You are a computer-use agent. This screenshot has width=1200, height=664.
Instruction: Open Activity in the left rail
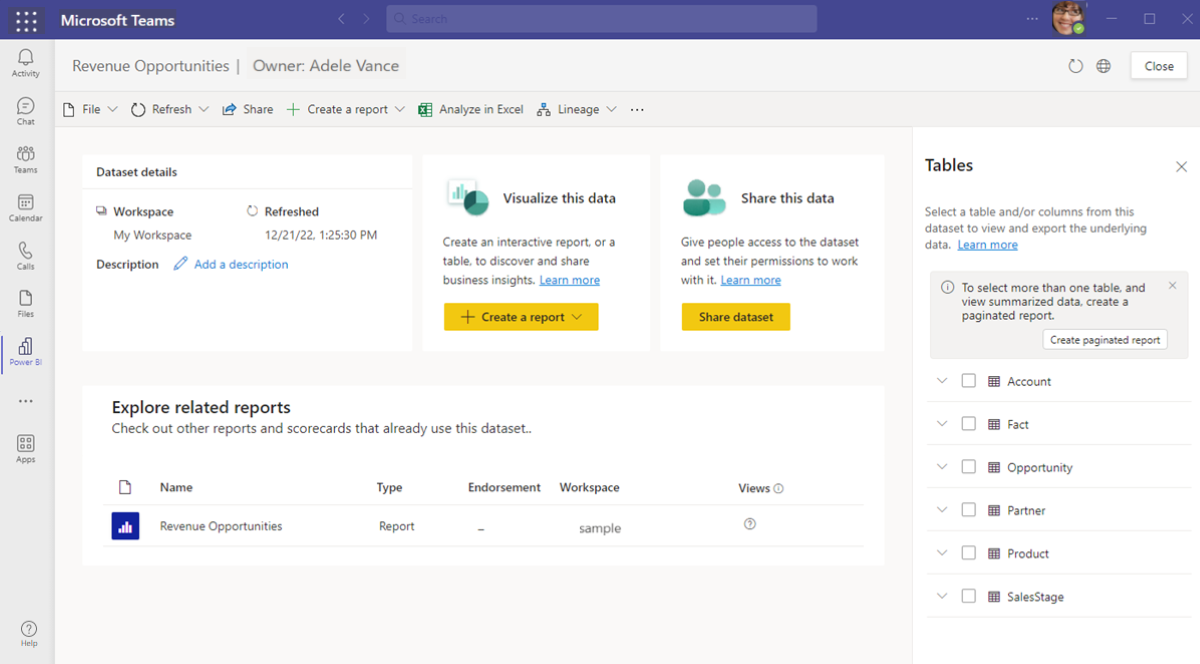pos(26,63)
